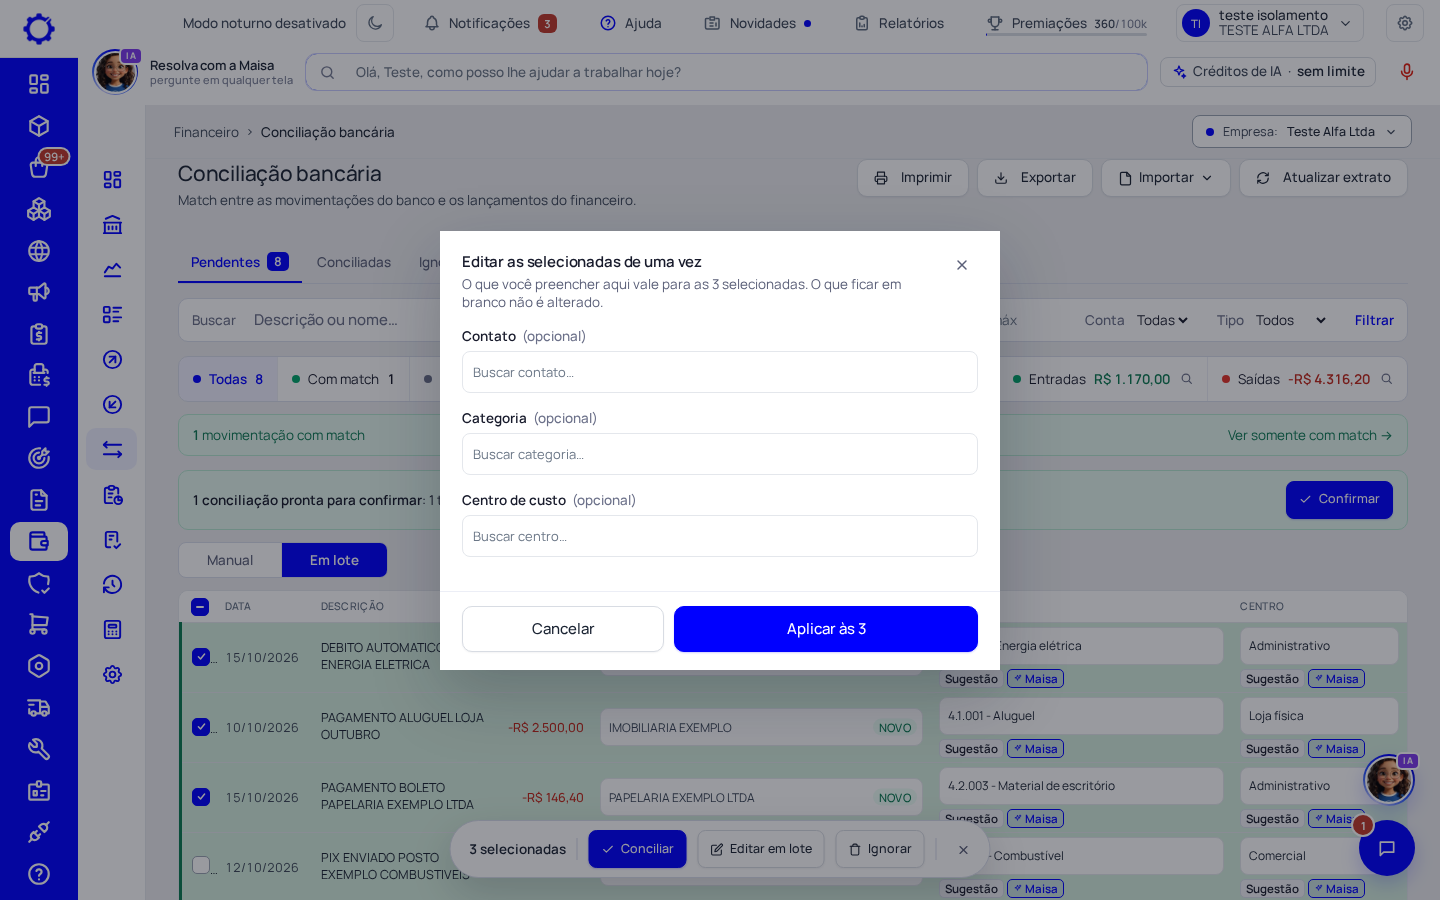Uncheck the DEBITO AUTOMATICO ENERGIA ELETRICA row
This screenshot has height=900, width=1440.
[x=201, y=657]
